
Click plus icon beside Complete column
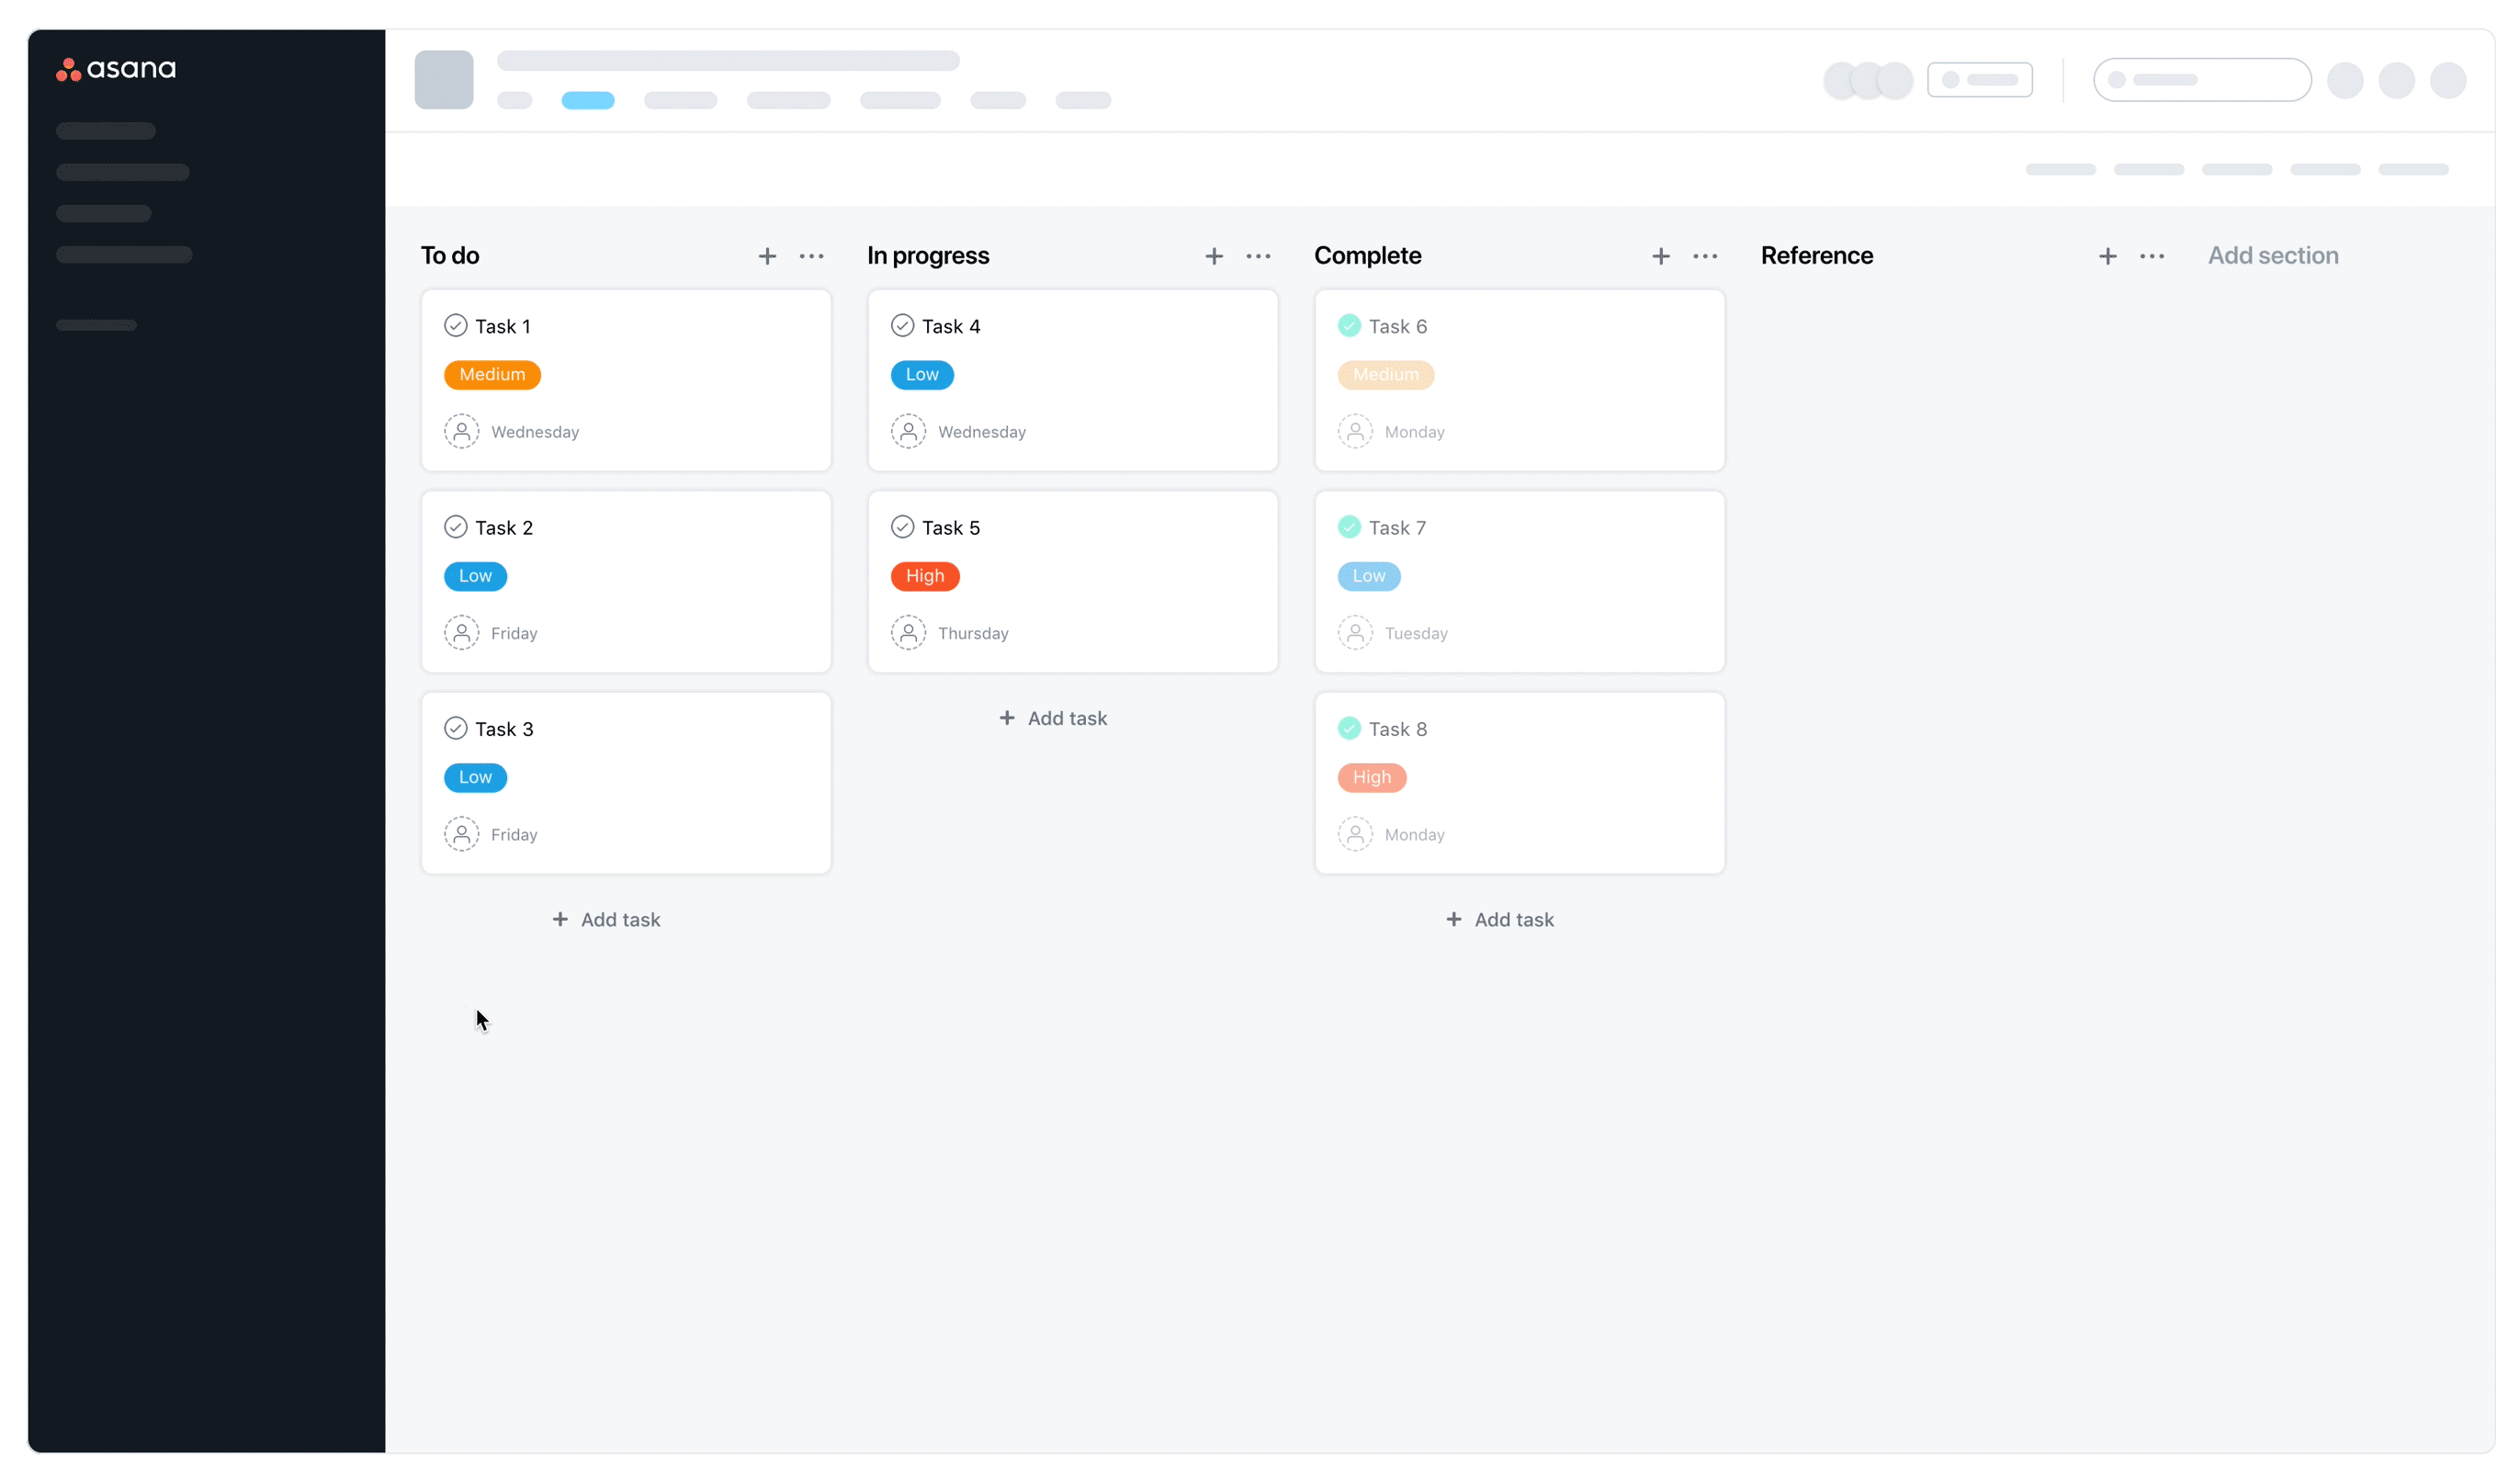coord(1661,256)
